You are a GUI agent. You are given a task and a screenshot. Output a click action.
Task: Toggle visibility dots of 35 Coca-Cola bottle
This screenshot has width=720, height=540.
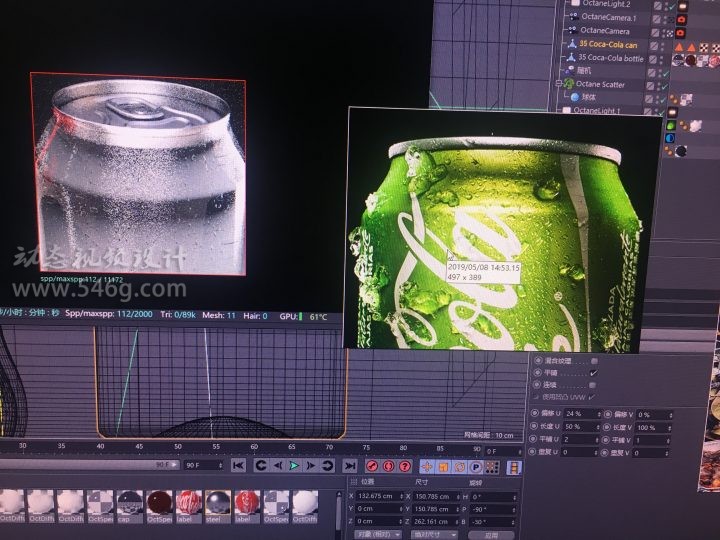click(x=662, y=60)
